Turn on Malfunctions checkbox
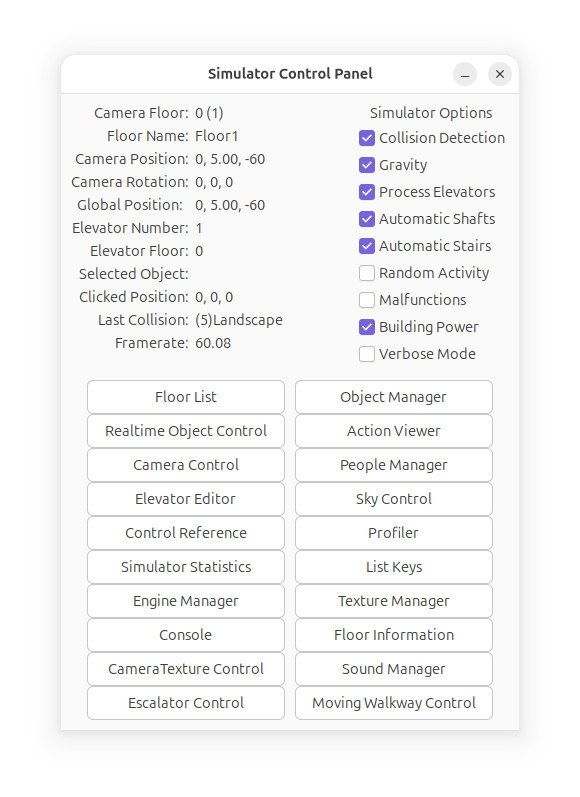The width and height of the screenshot is (580, 797). point(367,300)
